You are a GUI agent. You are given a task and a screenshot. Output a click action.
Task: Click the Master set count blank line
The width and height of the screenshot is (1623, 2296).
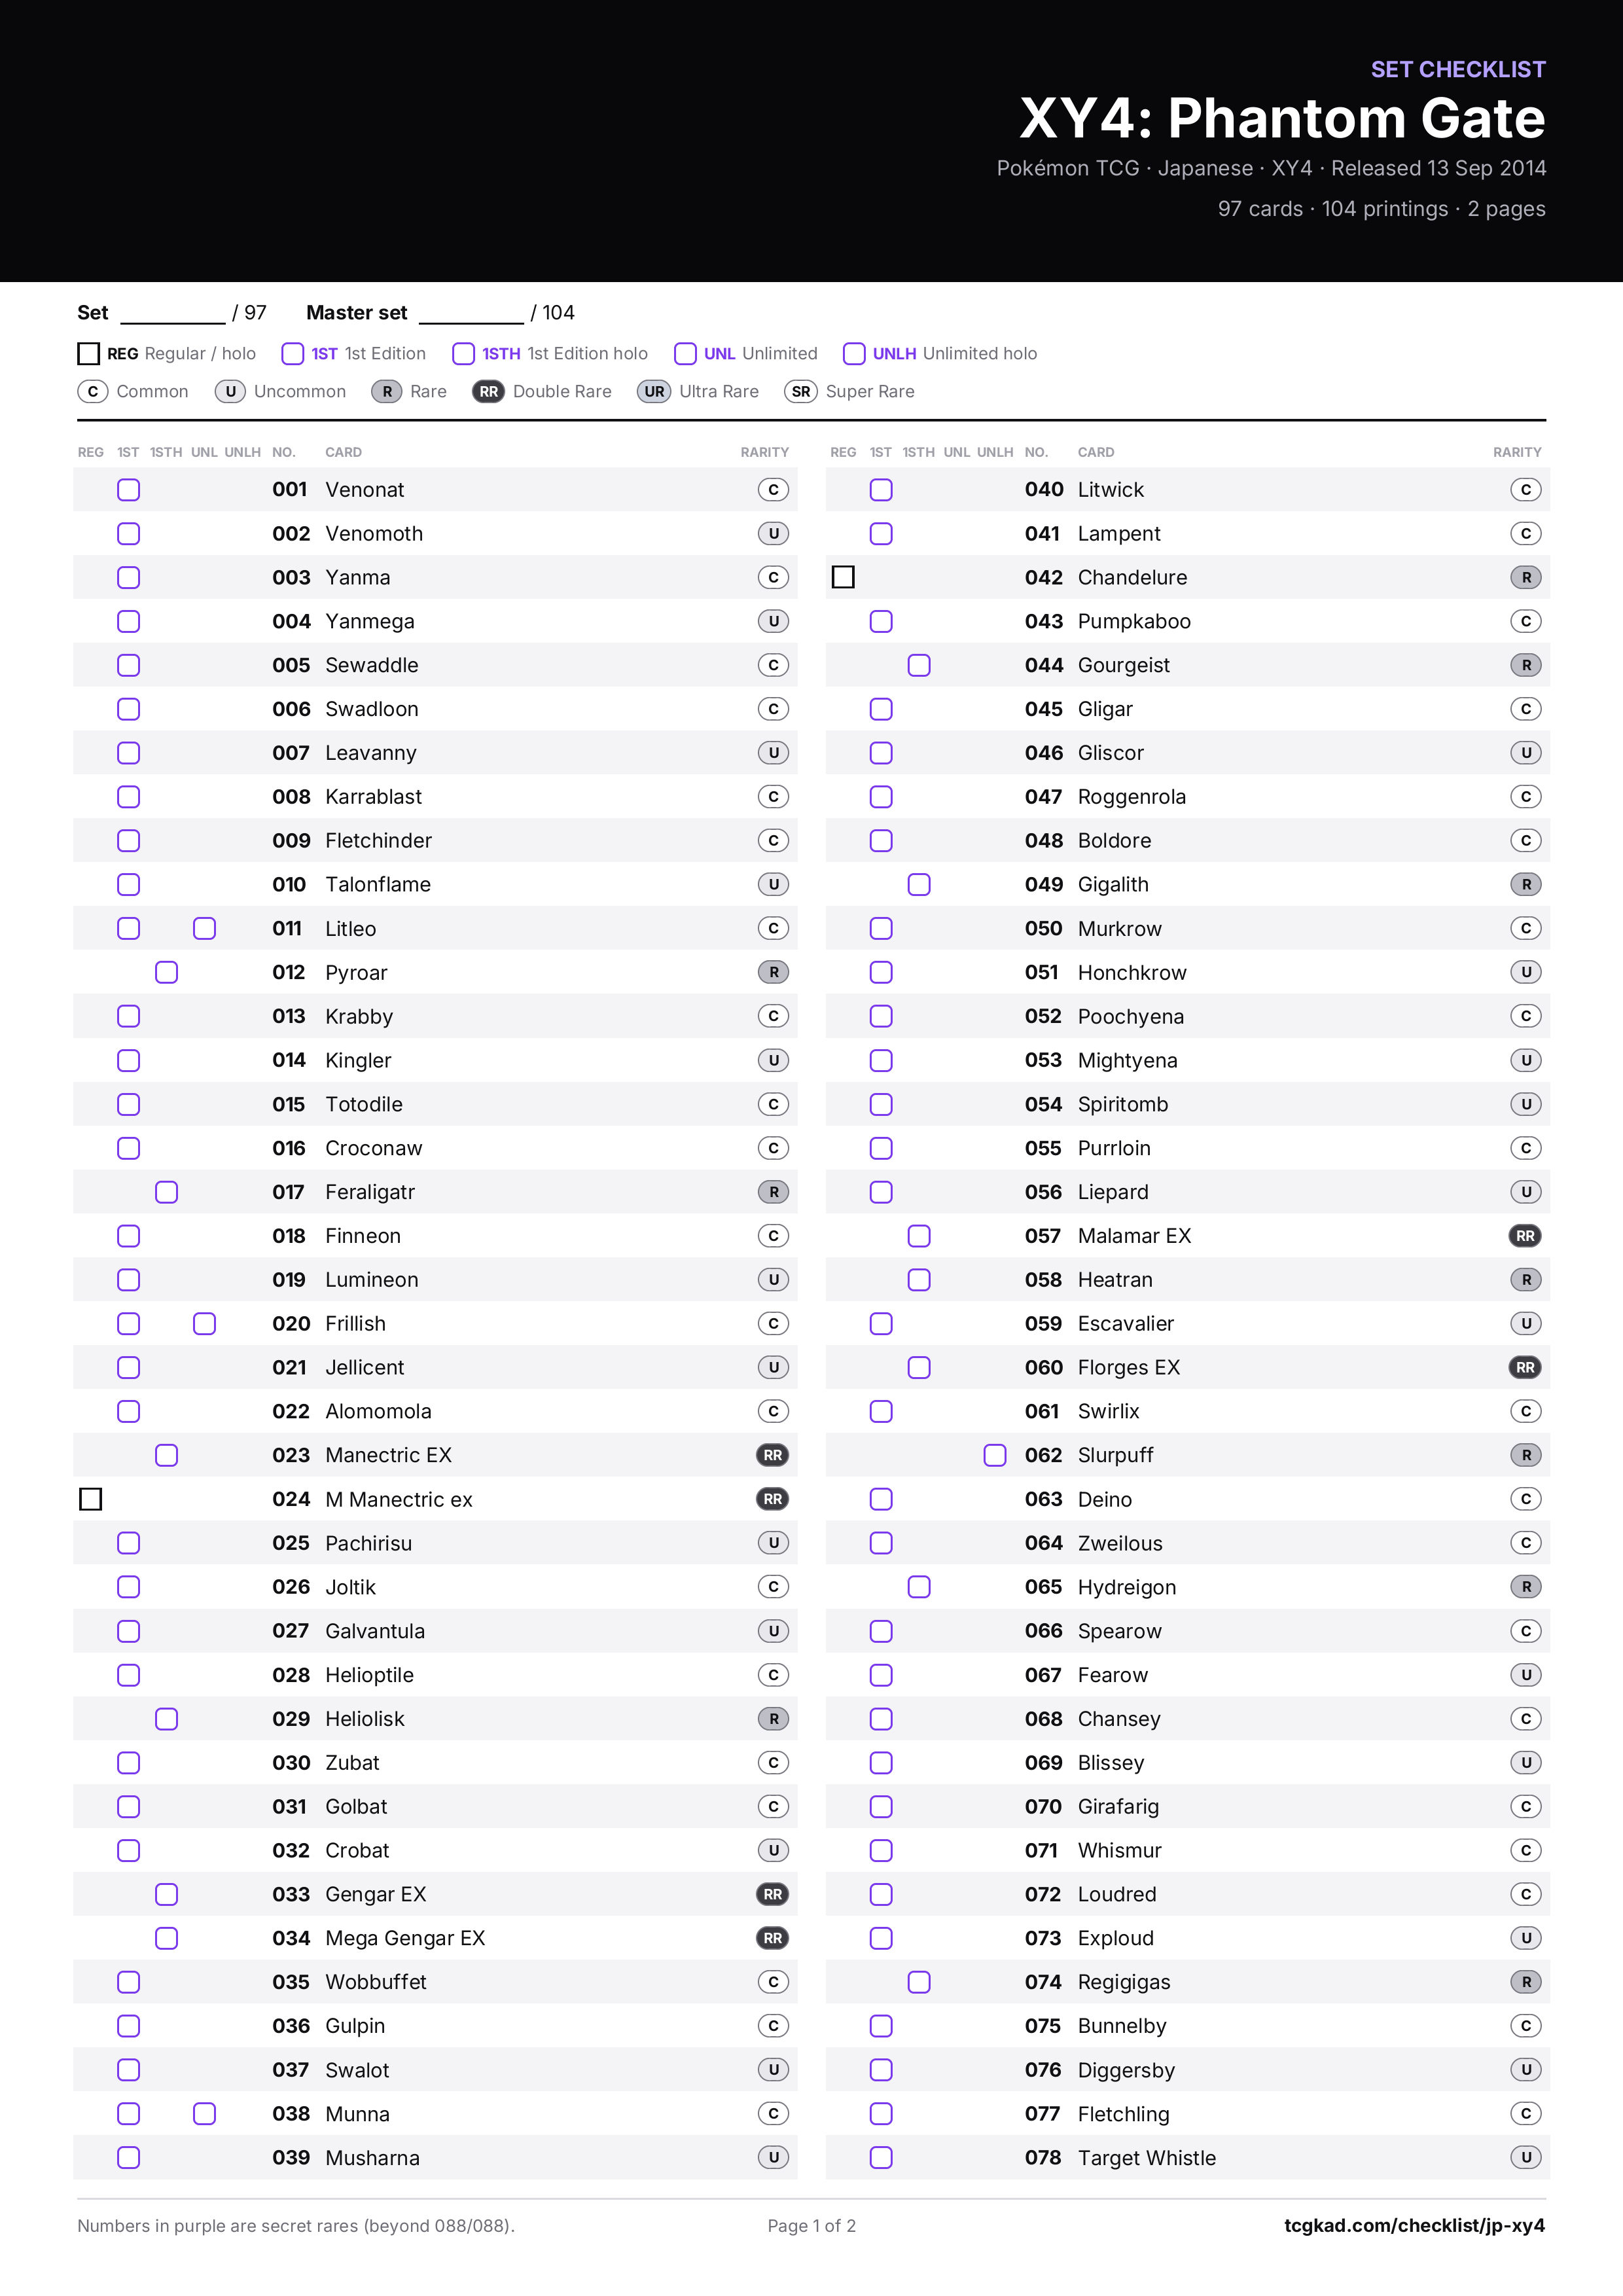pyautogui.click(x=471, y=314)
